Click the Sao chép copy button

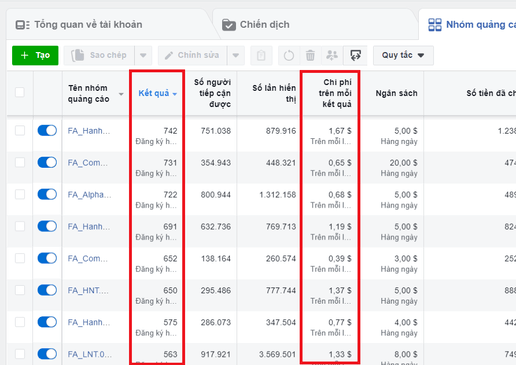tap(99, 55)
